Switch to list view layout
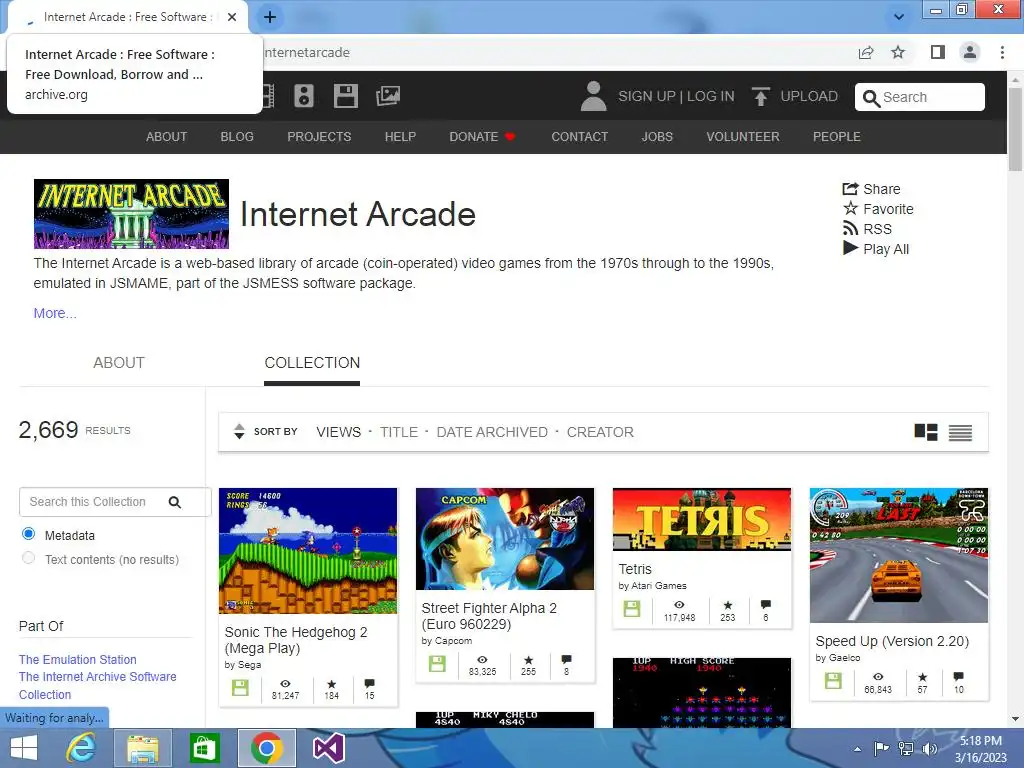The image size is (1024, 768). [x=960, y=432]
